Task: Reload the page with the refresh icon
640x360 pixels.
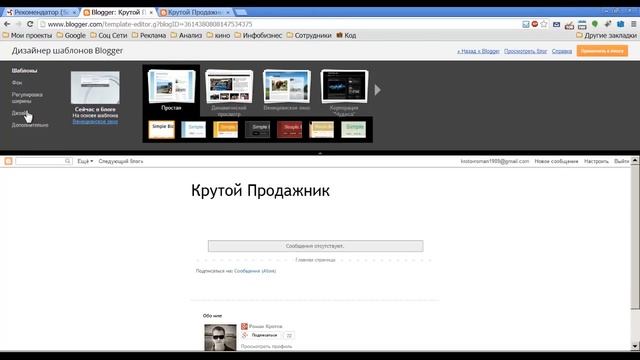Action: (30, 24)
